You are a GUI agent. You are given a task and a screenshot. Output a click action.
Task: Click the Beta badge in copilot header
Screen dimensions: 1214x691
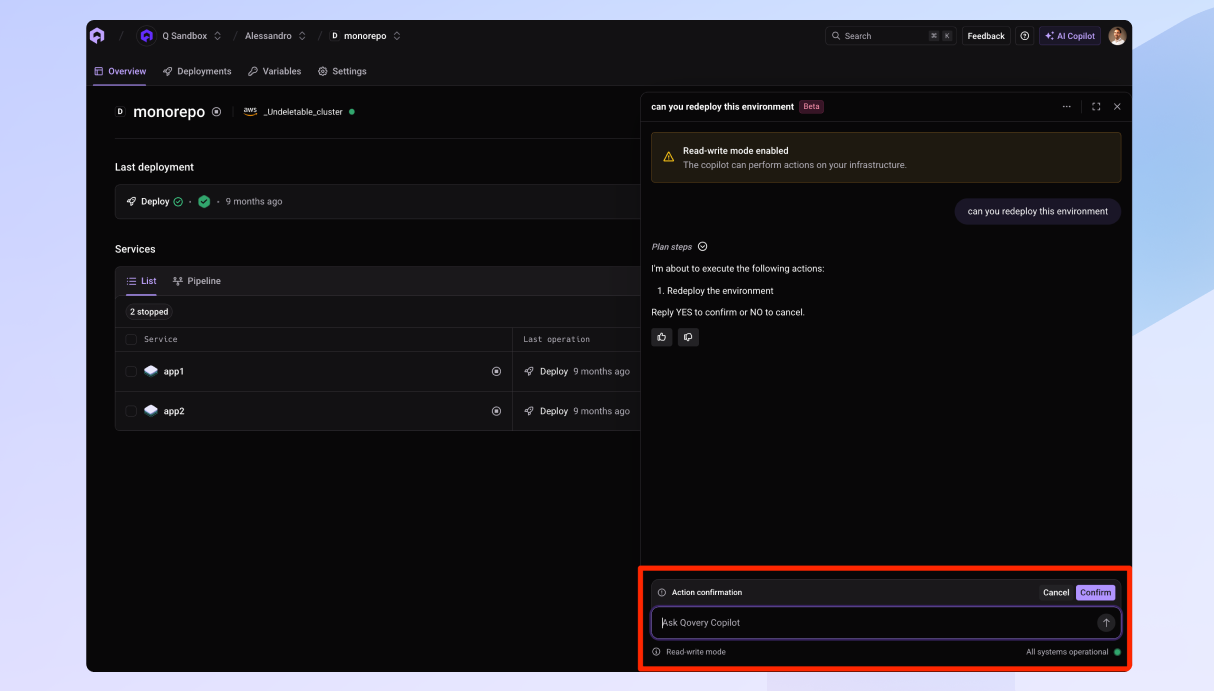pyautogui.click(x=812, y=107)
